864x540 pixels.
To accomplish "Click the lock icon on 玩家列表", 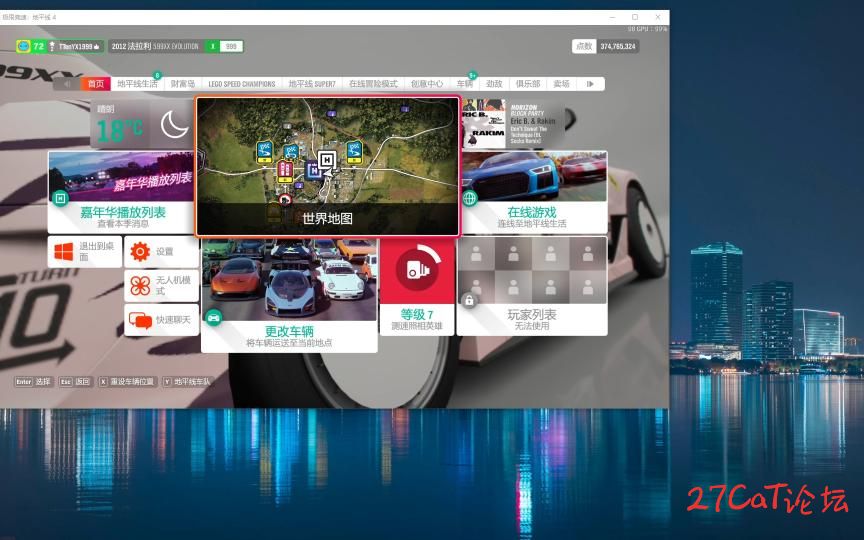I will click(469, 301).
